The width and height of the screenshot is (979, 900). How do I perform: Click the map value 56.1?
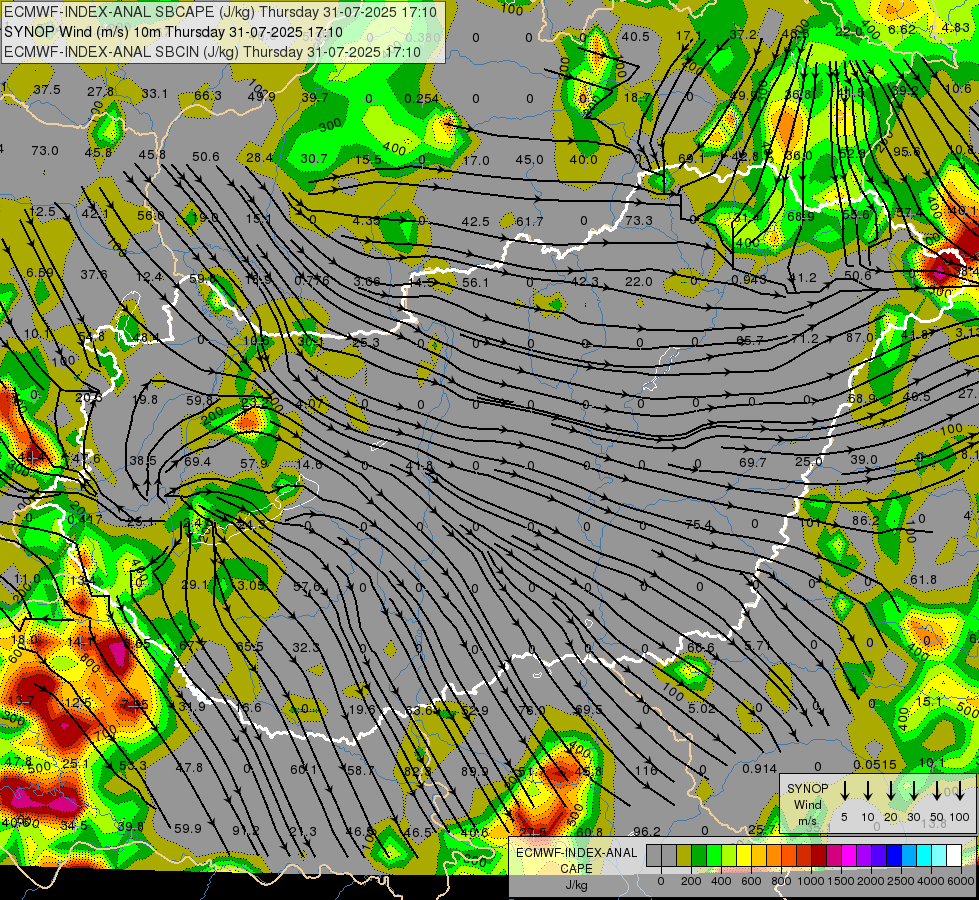(476, 282)
